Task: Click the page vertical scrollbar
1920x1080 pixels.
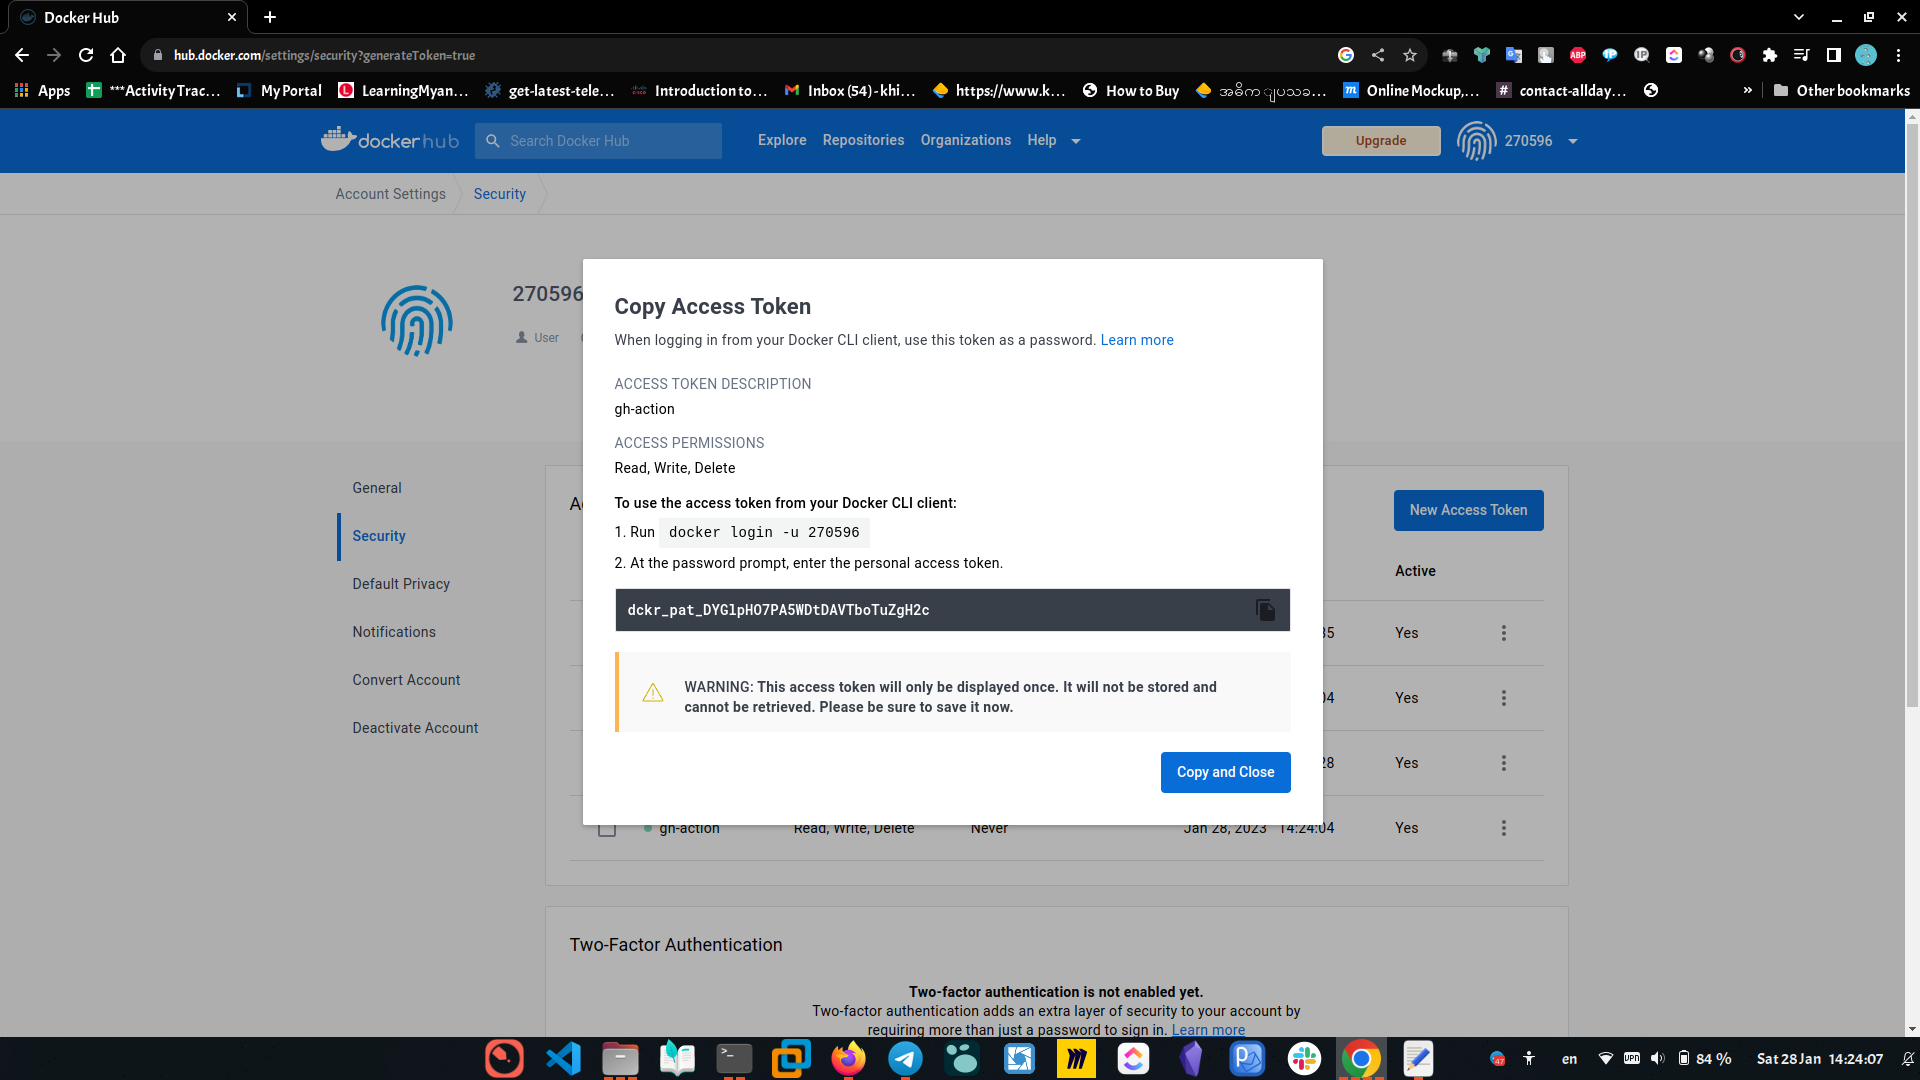Action: point(1911,415)
